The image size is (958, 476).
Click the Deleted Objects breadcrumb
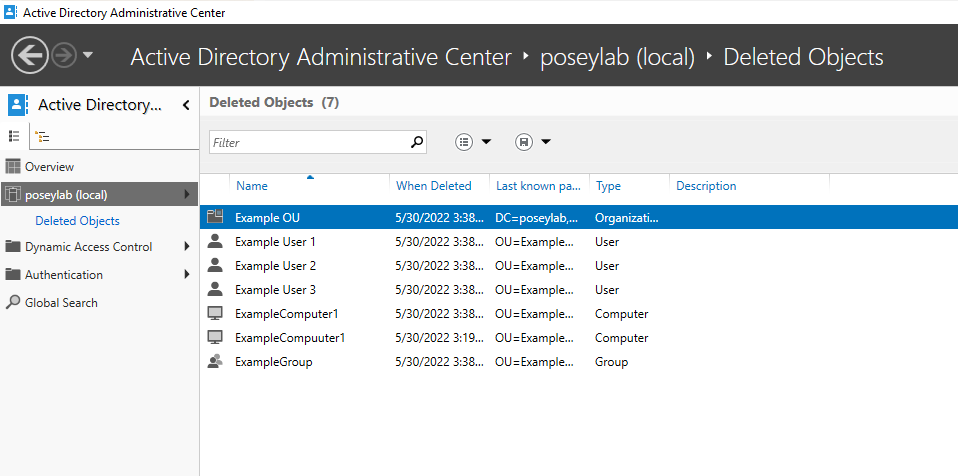coord(803,57)
